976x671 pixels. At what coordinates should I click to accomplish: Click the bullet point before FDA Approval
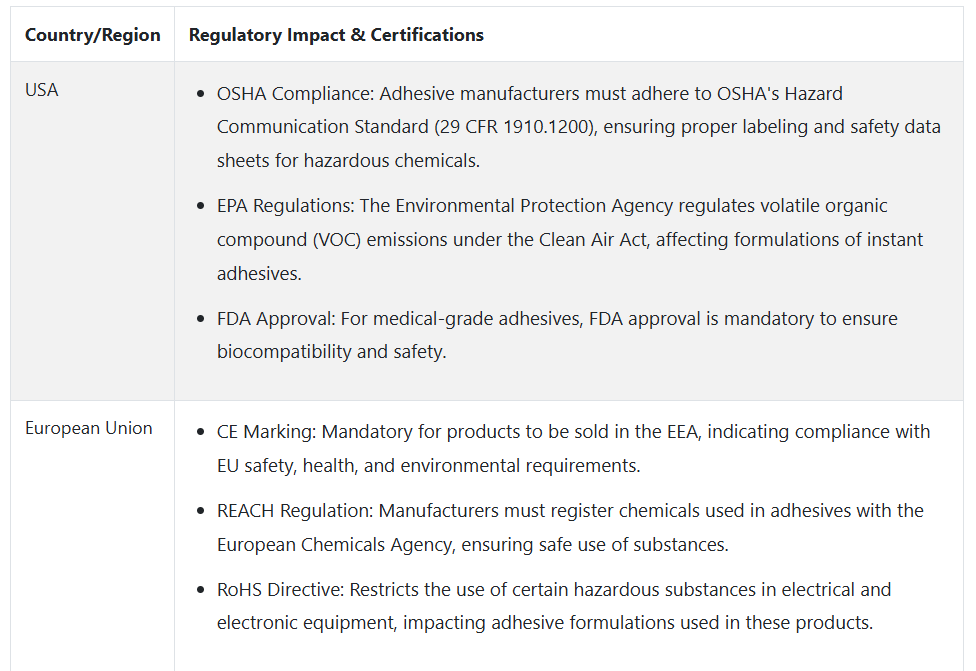pyautogui.click(x=200, y=319)
